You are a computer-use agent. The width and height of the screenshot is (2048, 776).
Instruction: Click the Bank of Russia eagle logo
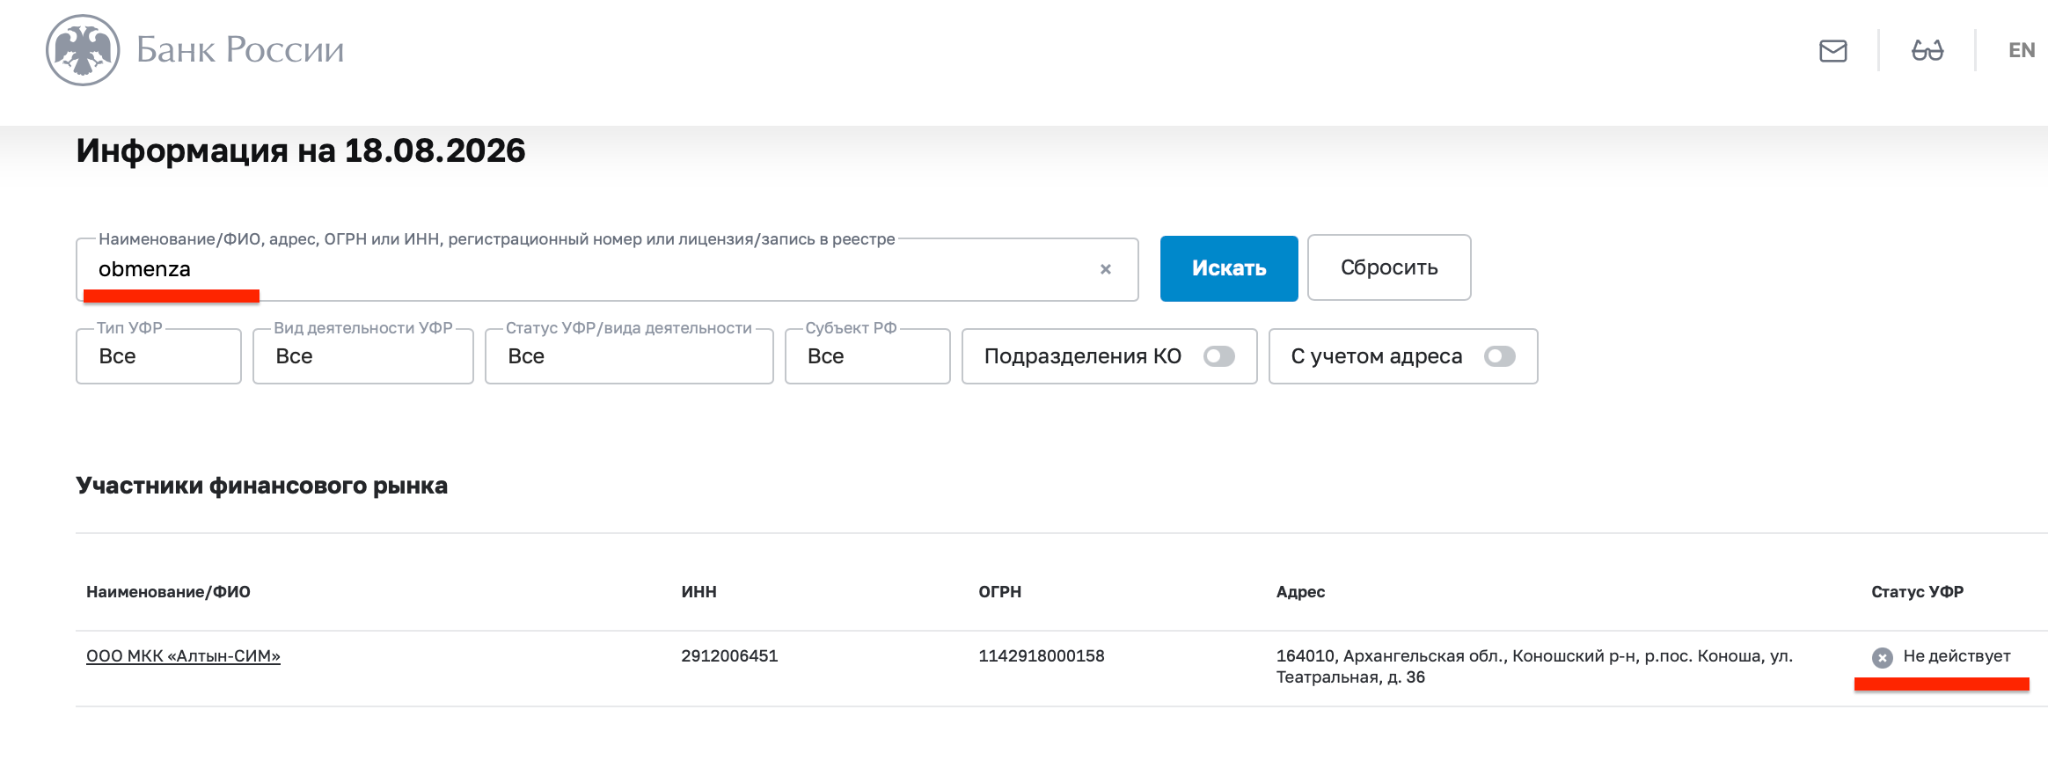pyautogui.click(x=83, y=50)
